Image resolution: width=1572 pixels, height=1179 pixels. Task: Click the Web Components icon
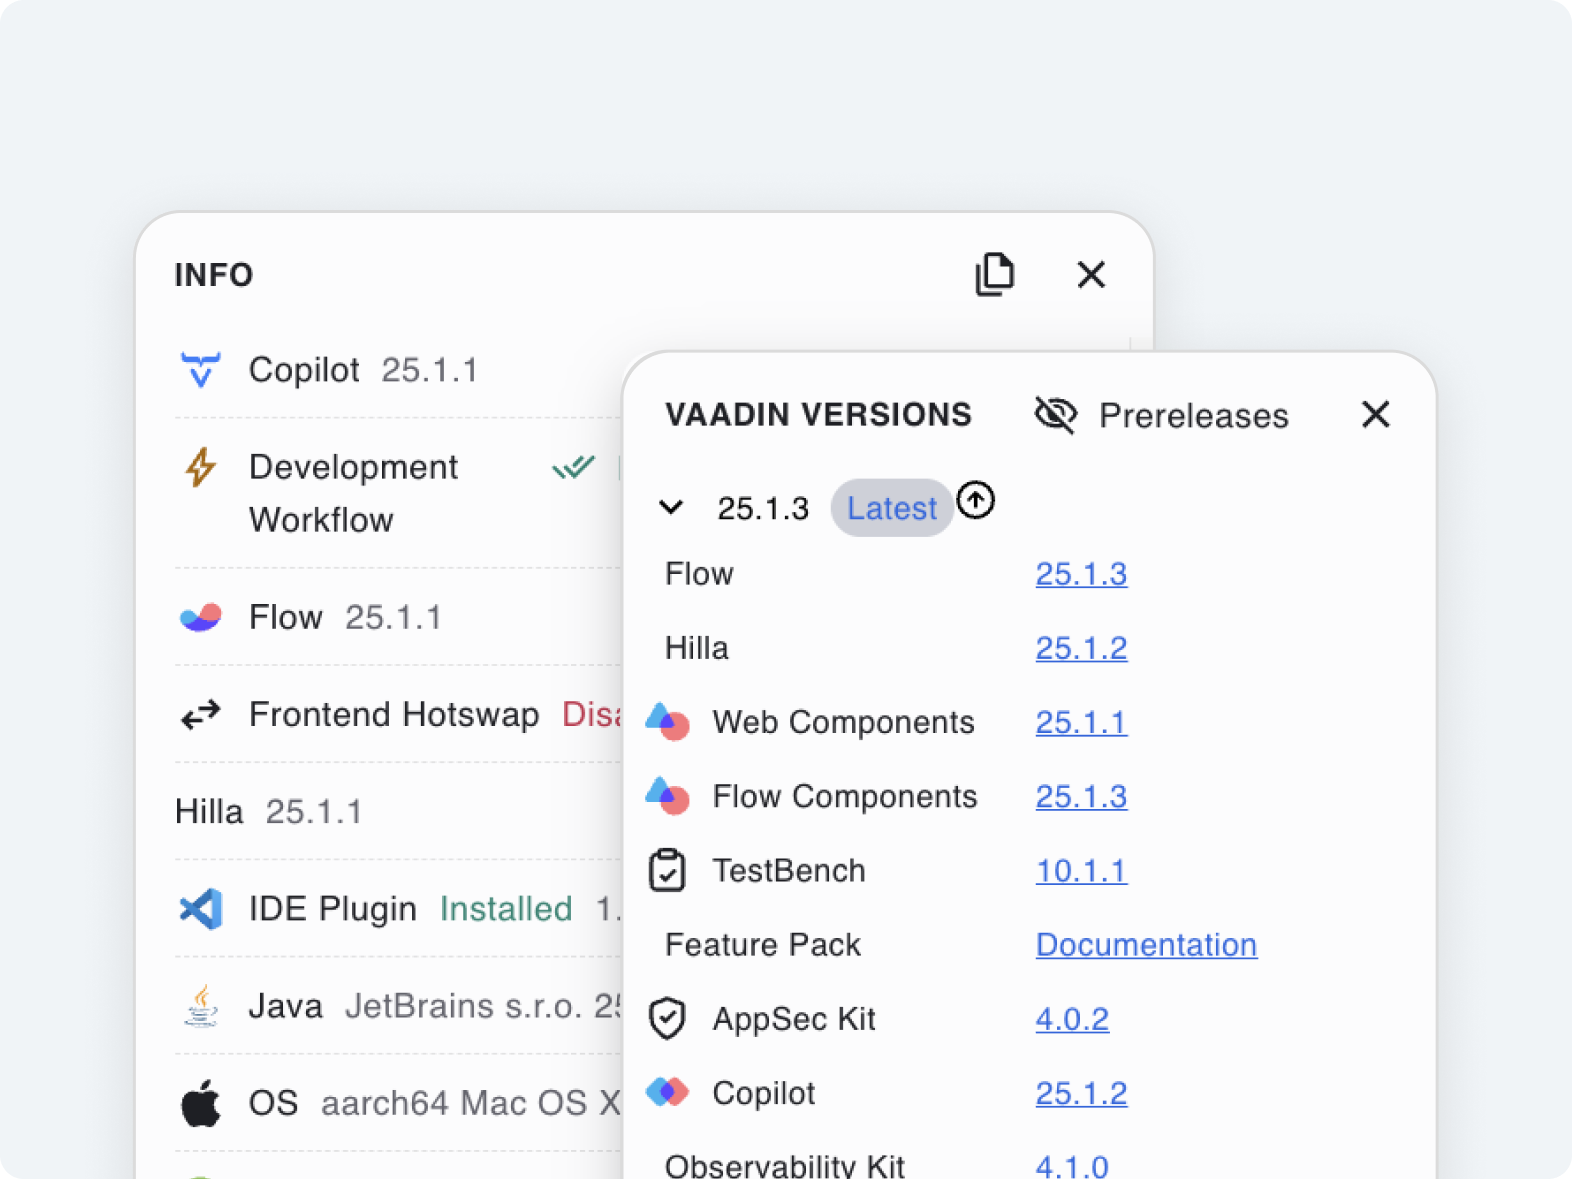(668, 721)
